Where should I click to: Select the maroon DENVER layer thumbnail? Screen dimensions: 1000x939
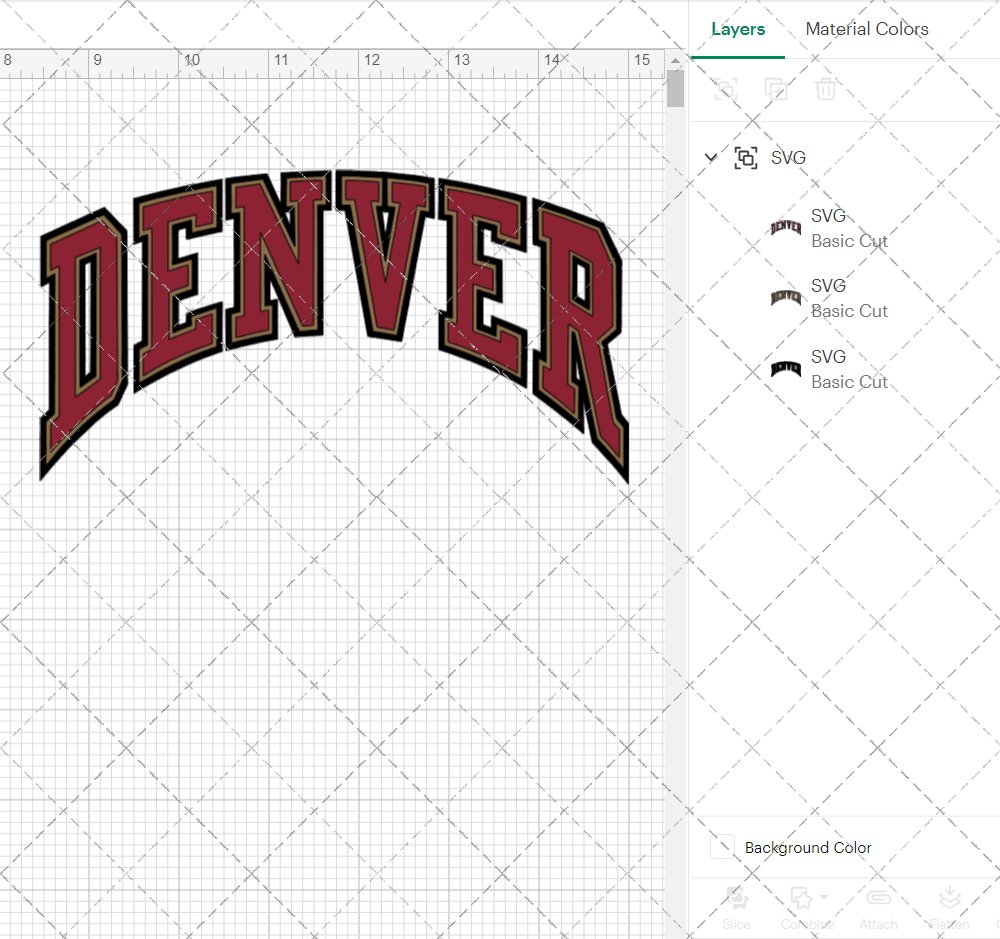coord(786,227)
